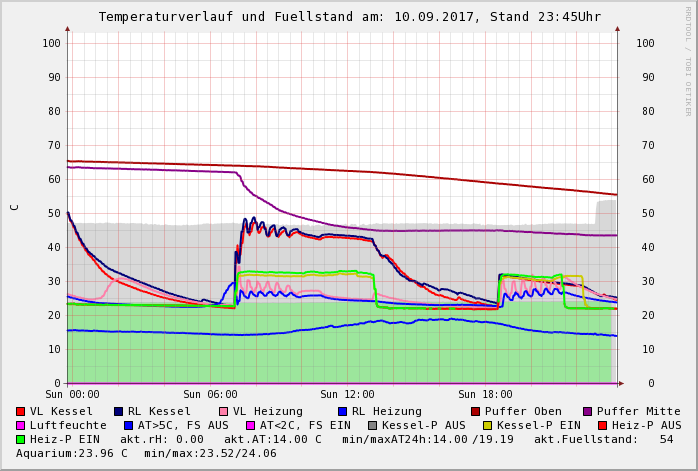Select the pink VL Heizung legend swatch
The image size is (698, 471).
223,411
